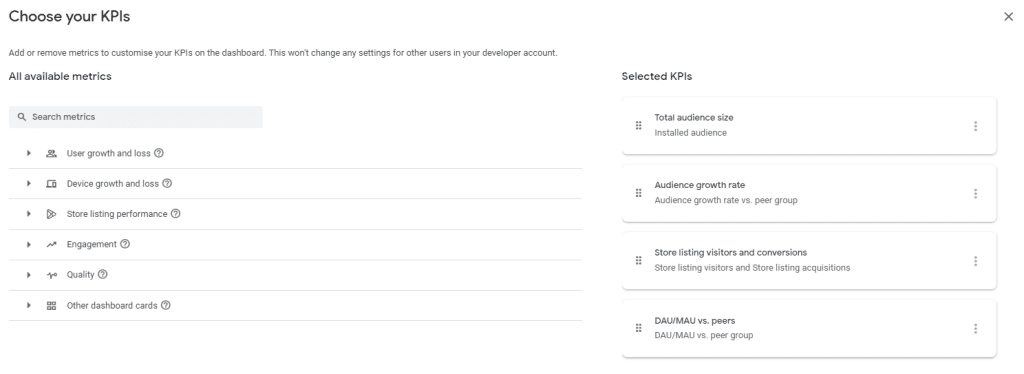The height and width of the screenshot is (374, 1024).
Task: Click the Engagement trending arrow icon
Action: click(52, 245)
